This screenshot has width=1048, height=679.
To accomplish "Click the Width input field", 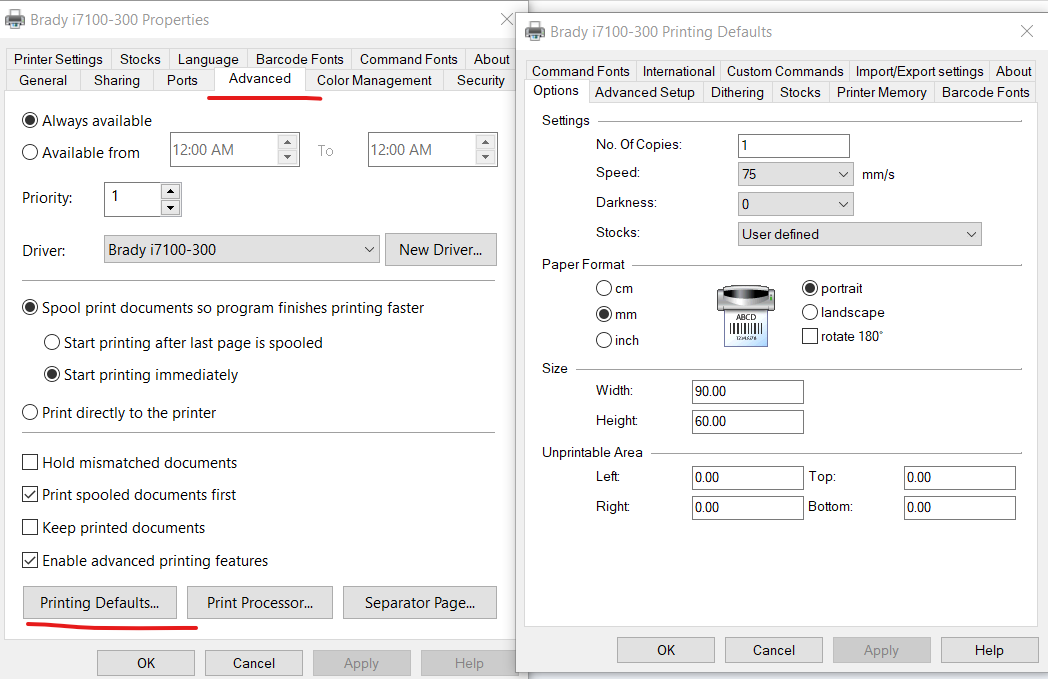I will [x=747, y=392].
